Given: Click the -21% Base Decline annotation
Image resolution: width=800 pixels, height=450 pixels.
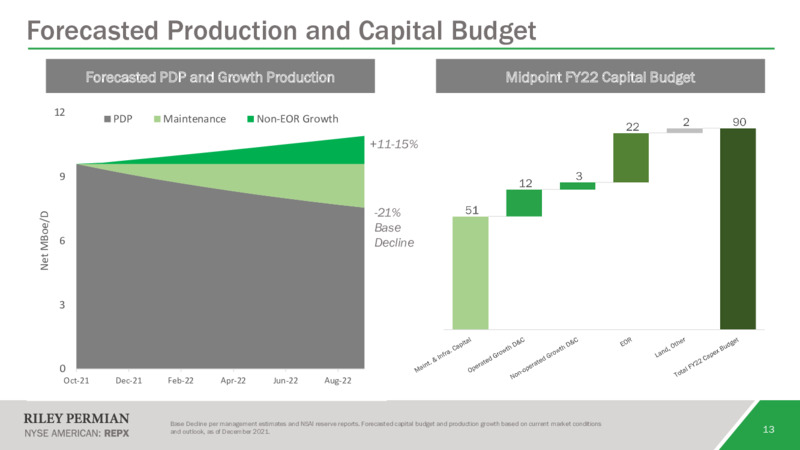Looking at the screenshot, I should [x=393, y=228].
